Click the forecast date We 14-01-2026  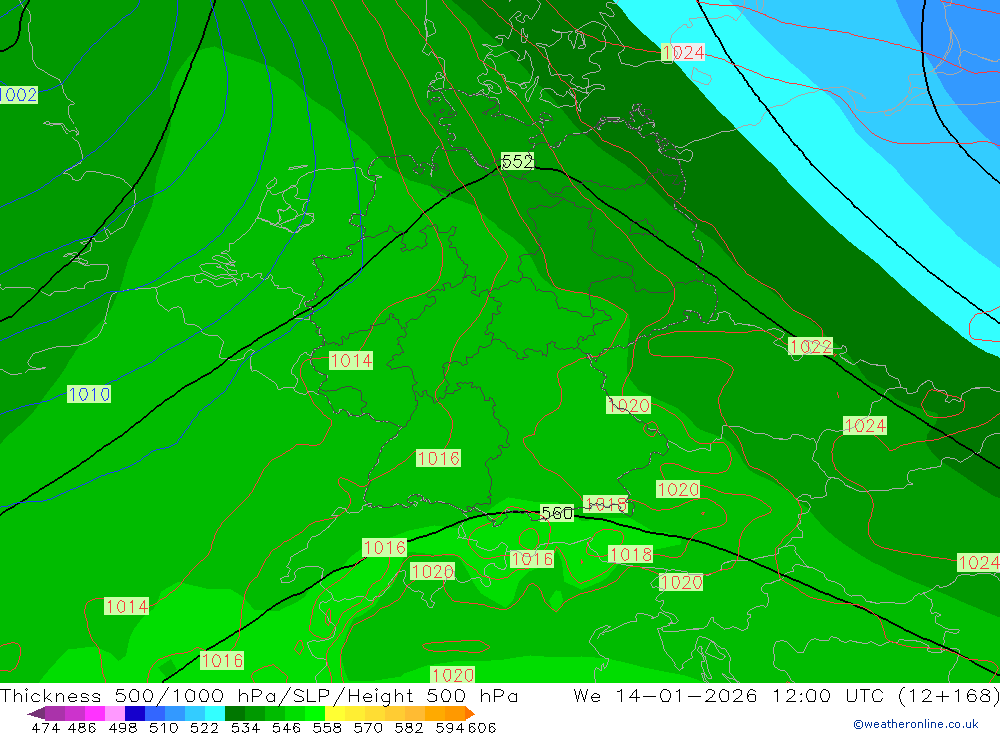(665, 695)
